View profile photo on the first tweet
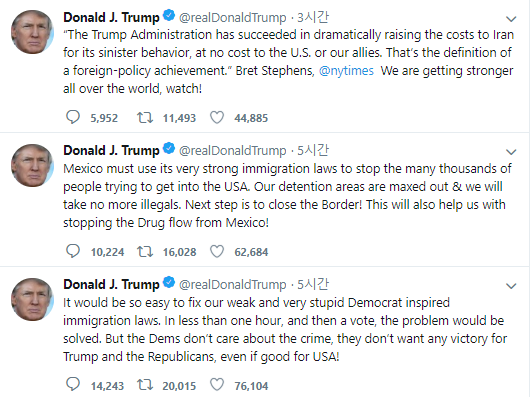This screenshot has width=530, height=397. (x=32, y=32)
